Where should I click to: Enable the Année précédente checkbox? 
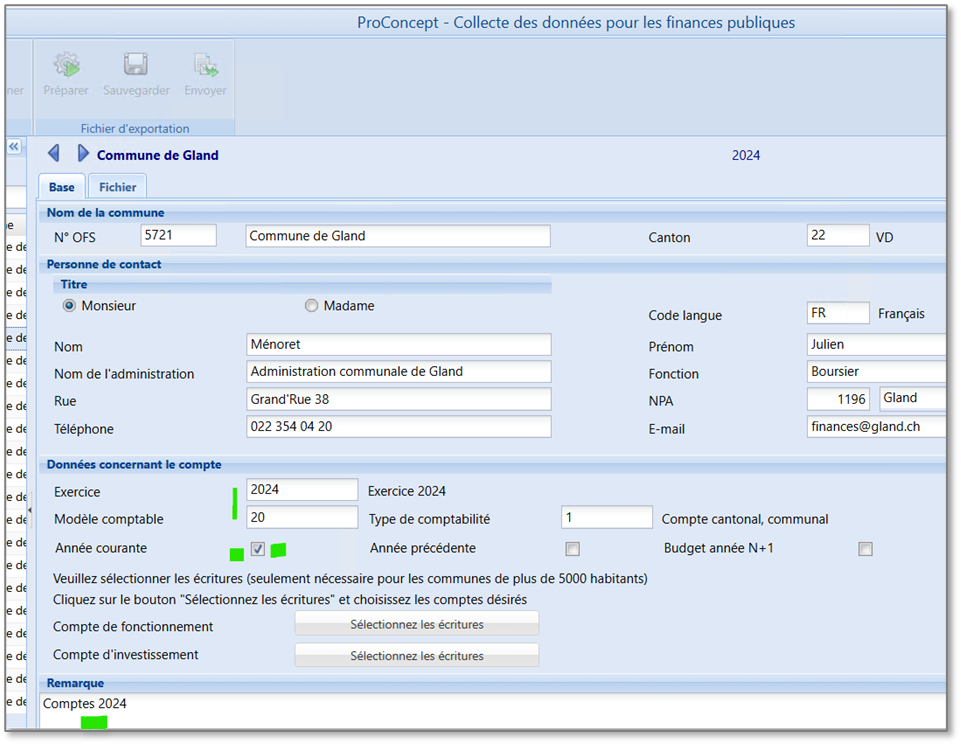(x=572, y=549)
